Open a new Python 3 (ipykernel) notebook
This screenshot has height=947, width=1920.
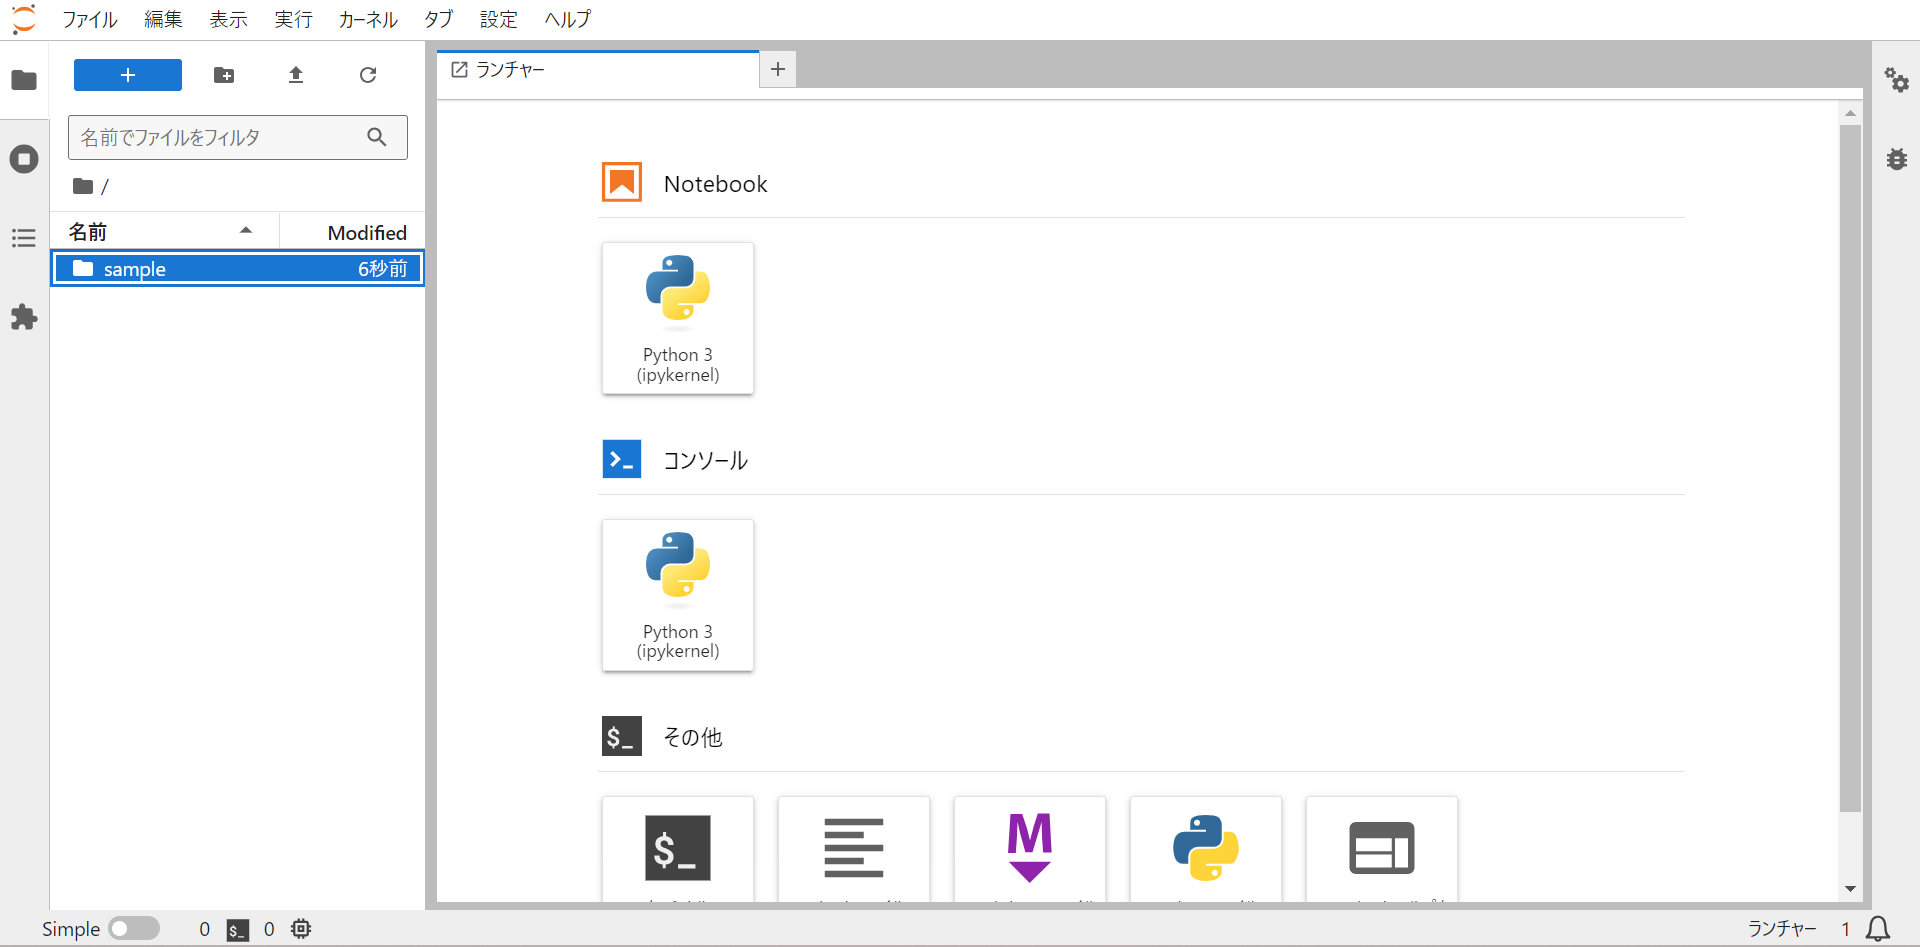677,318
